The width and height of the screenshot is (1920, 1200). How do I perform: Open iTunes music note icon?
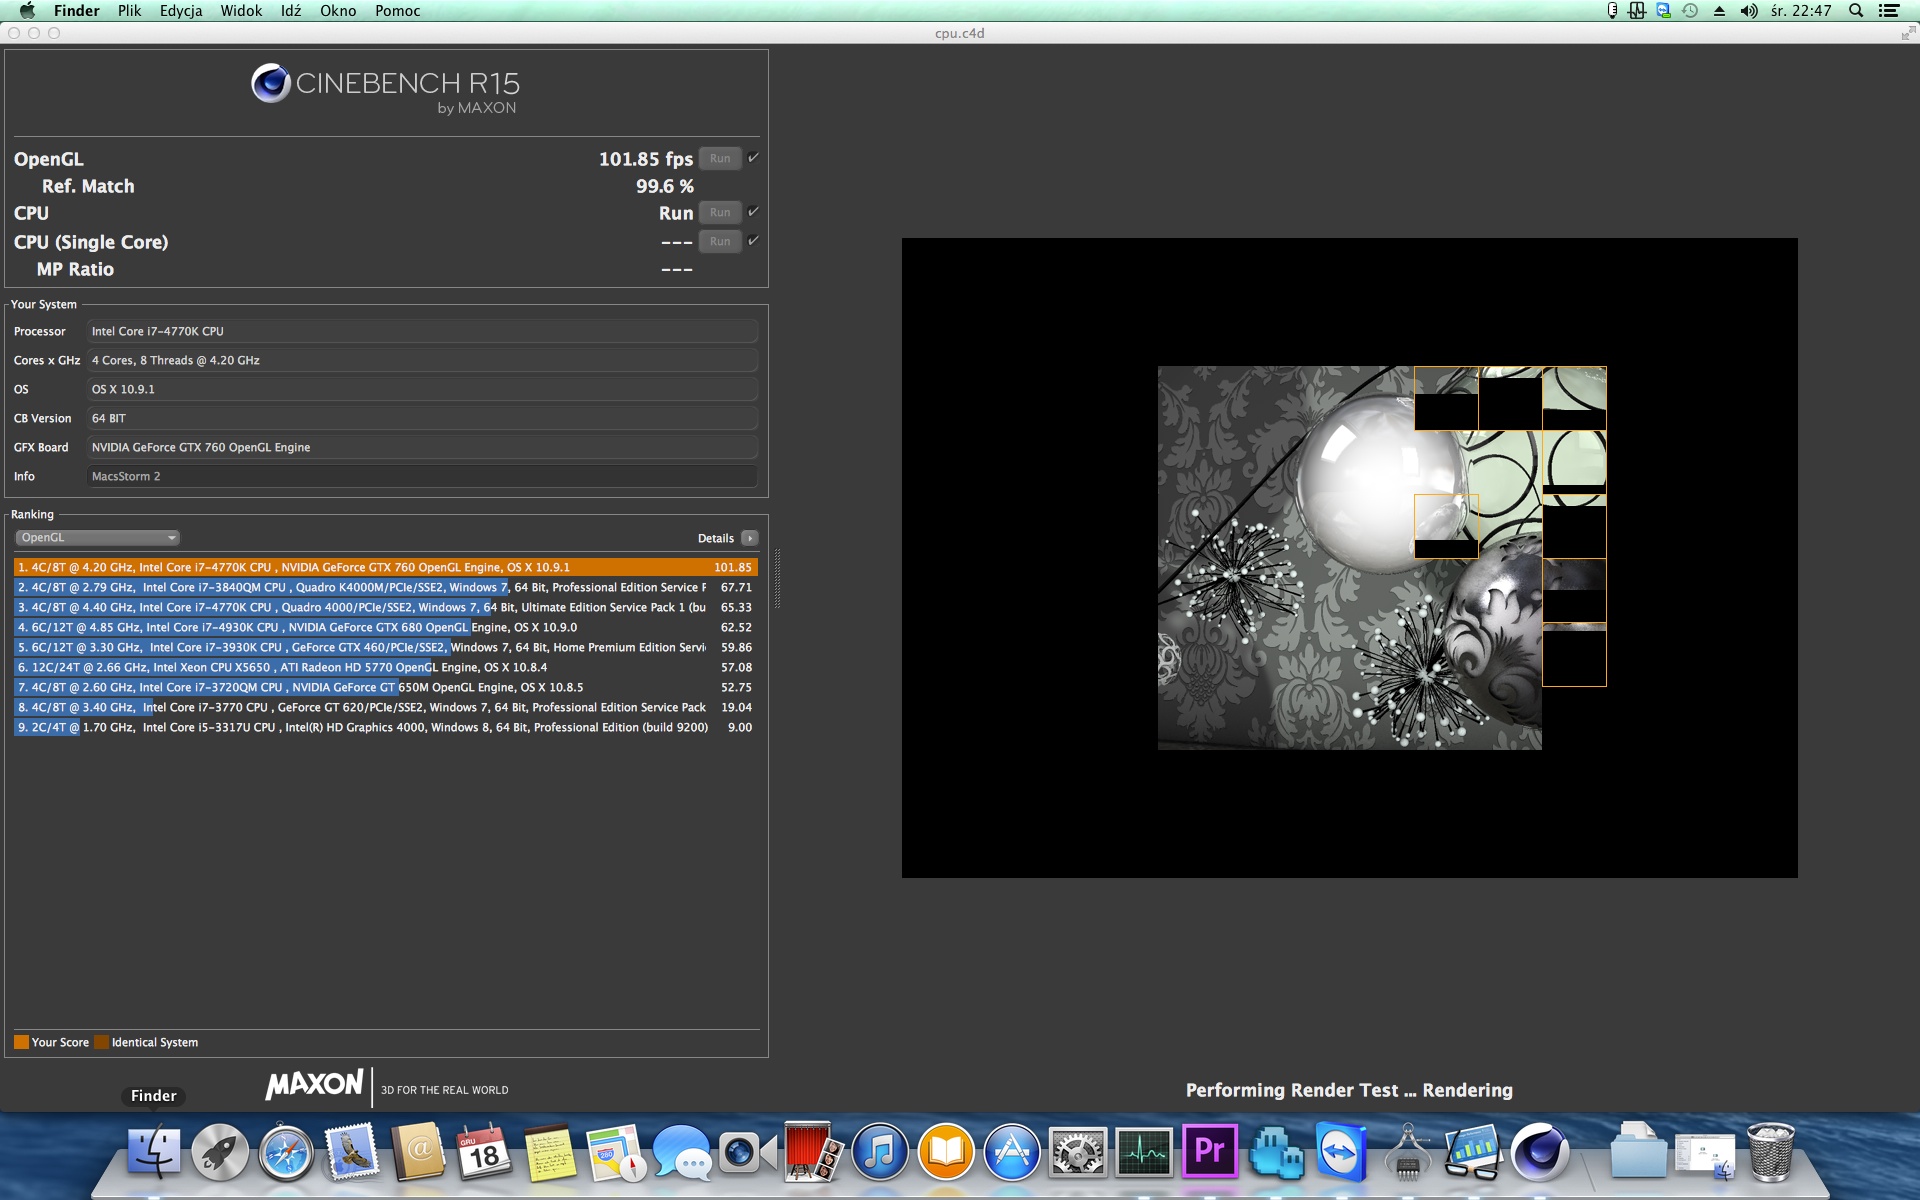(880, 1152)
